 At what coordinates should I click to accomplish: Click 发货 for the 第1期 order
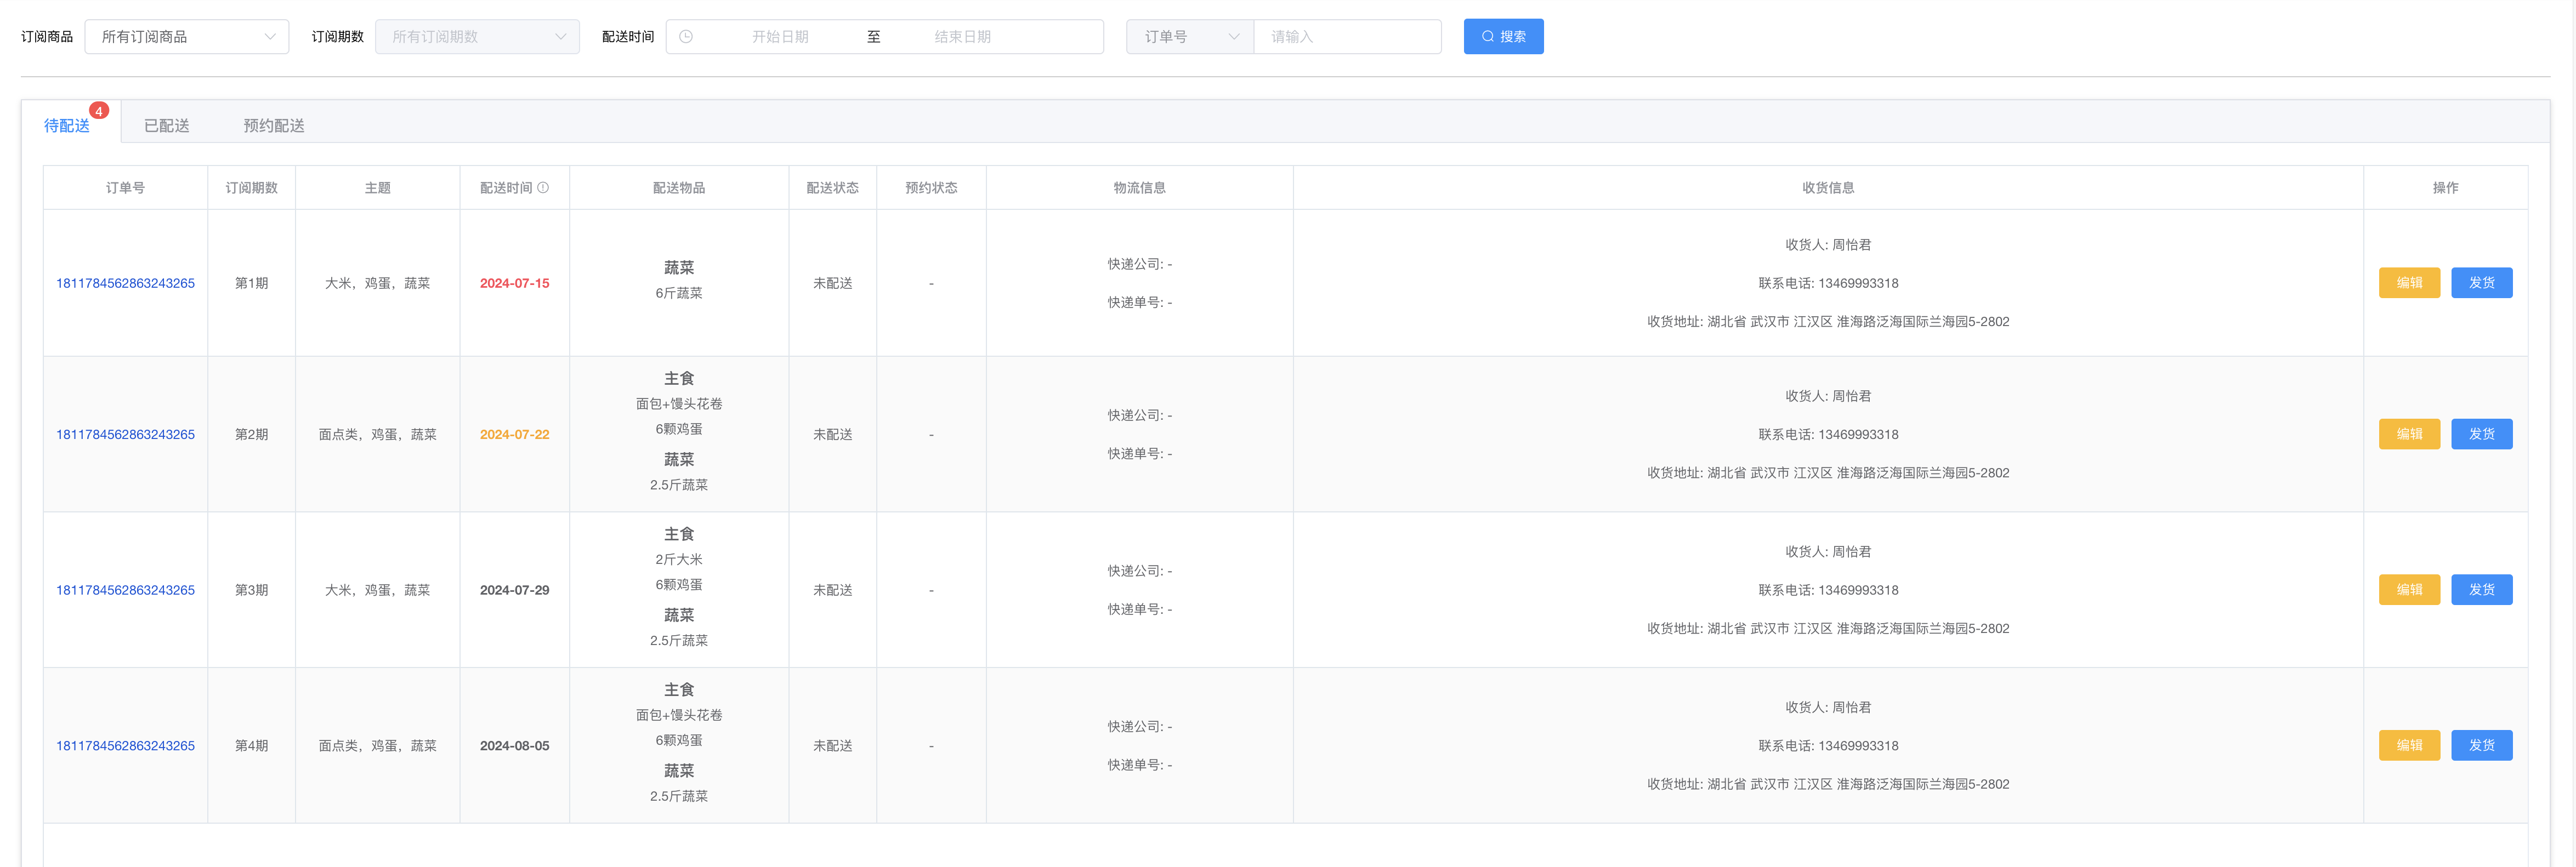tap(2481, 283)
